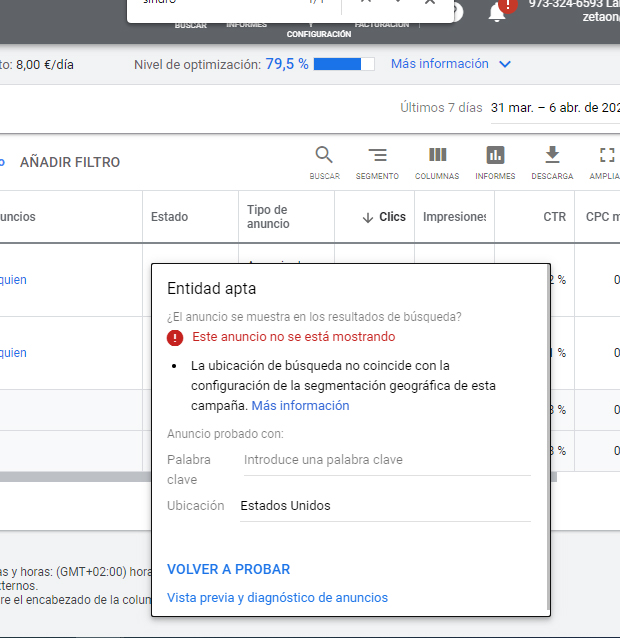Click the Informes chart icon
The image size is (620, 638).
[x=495, y=157]
